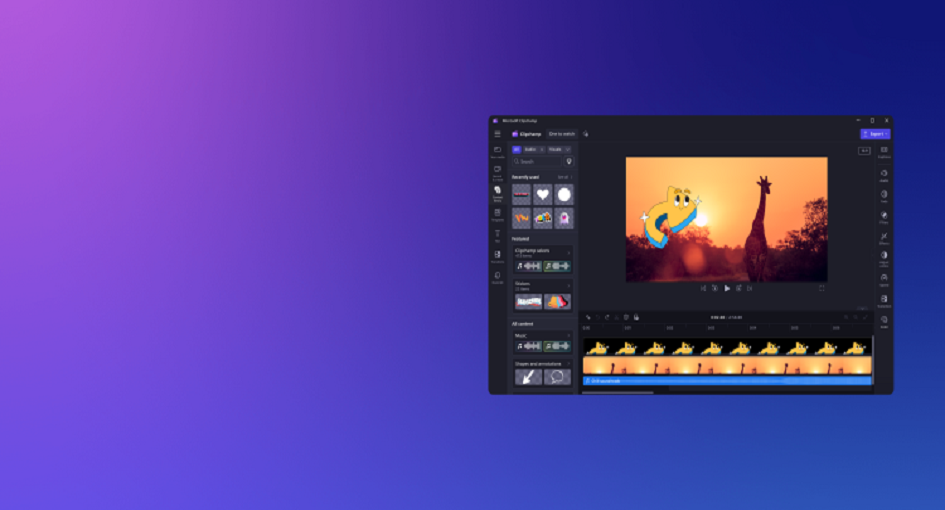Enter fullscreen preview mode
This screenshot has height=510, width=945.
tap(821, 288)
